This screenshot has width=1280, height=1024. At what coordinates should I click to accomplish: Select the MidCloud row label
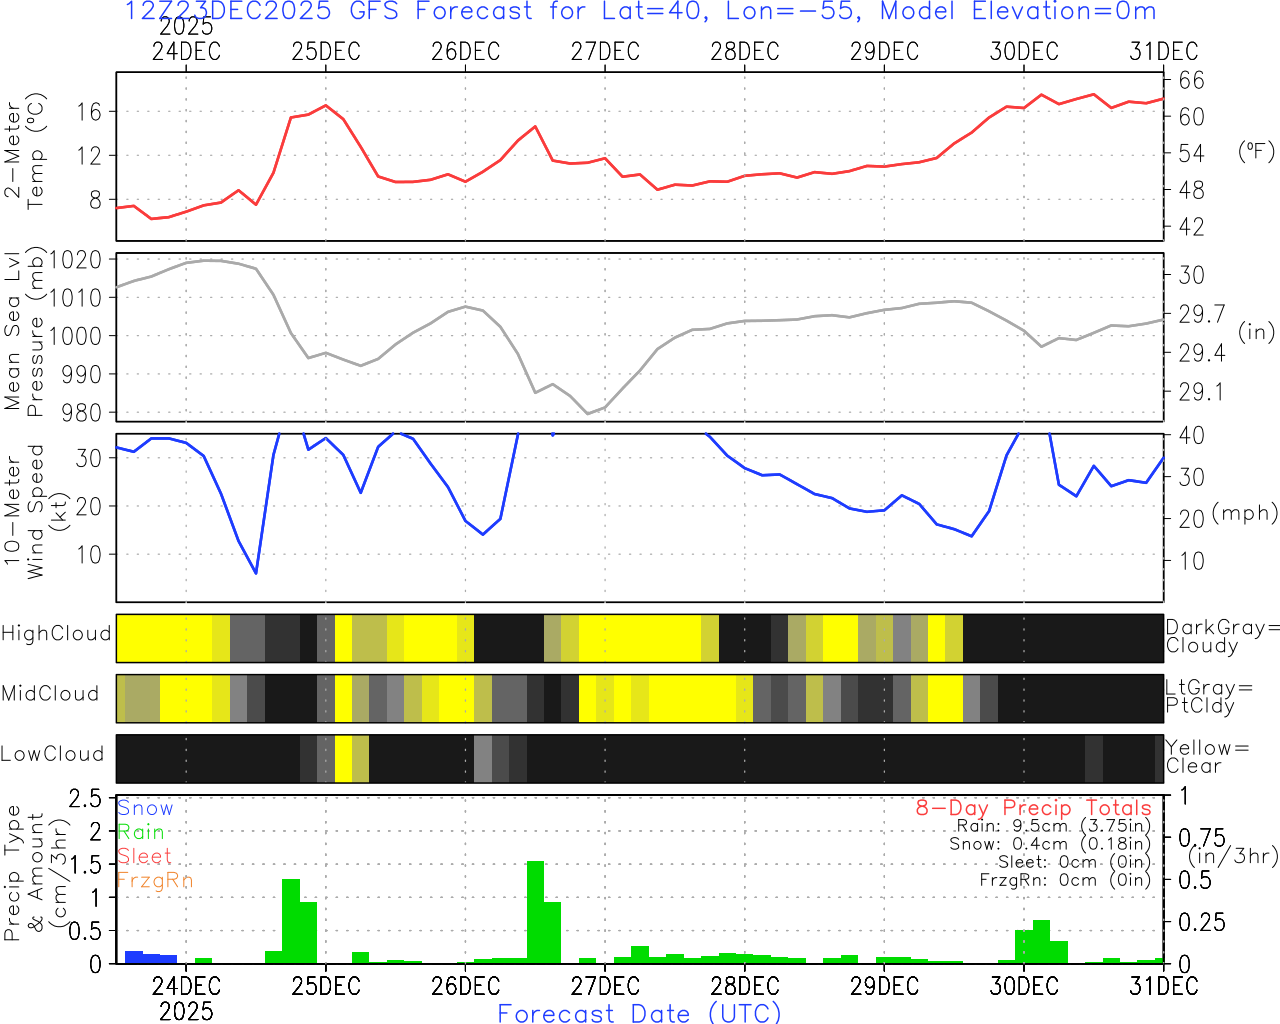(x=50, y=694)
